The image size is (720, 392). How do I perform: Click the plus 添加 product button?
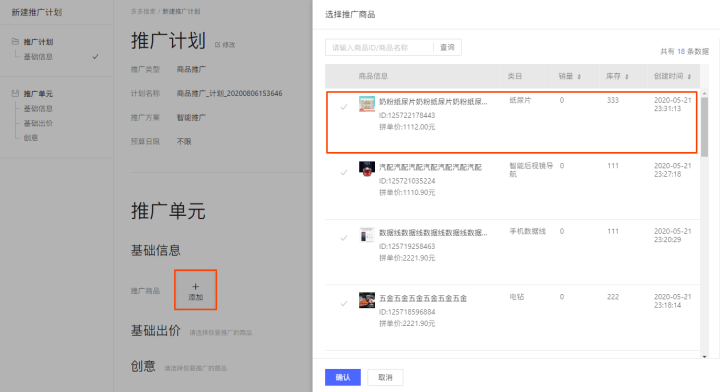tap(196, 290)
